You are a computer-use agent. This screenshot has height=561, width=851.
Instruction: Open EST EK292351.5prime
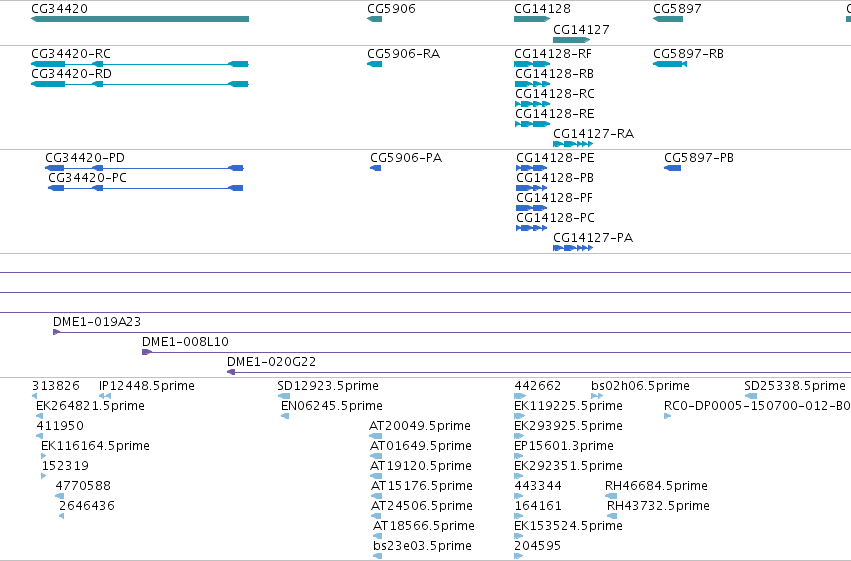[518, 476]
